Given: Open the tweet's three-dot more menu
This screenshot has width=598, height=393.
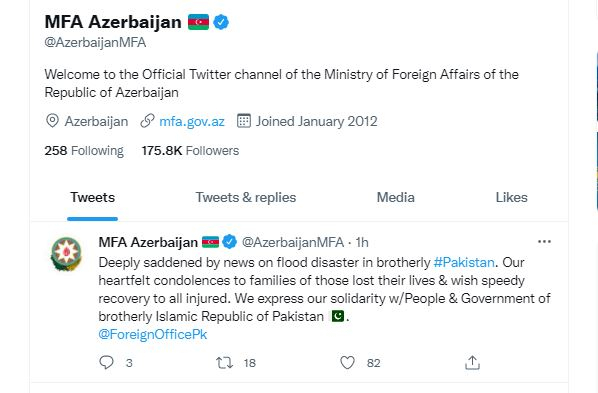Looking at the screenshot, I should click(x=544, y=242).
